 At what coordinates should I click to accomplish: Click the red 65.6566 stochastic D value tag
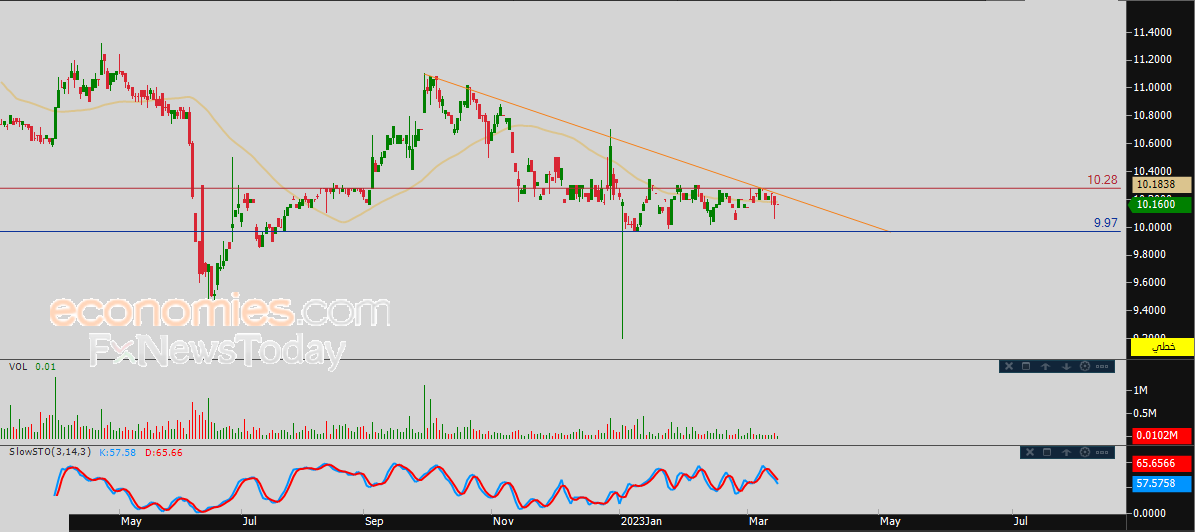pyautogui.click(x=1161, y=465)
